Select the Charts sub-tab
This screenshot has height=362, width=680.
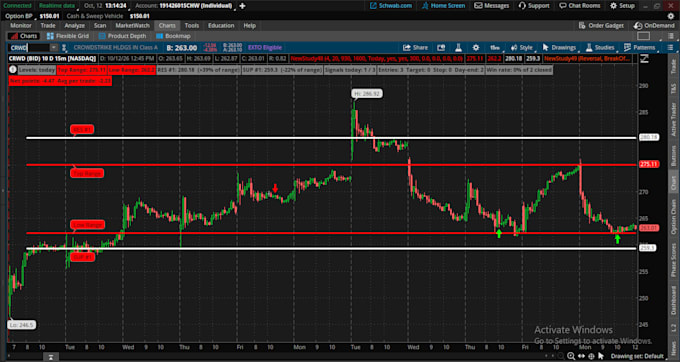pos(24,36)
